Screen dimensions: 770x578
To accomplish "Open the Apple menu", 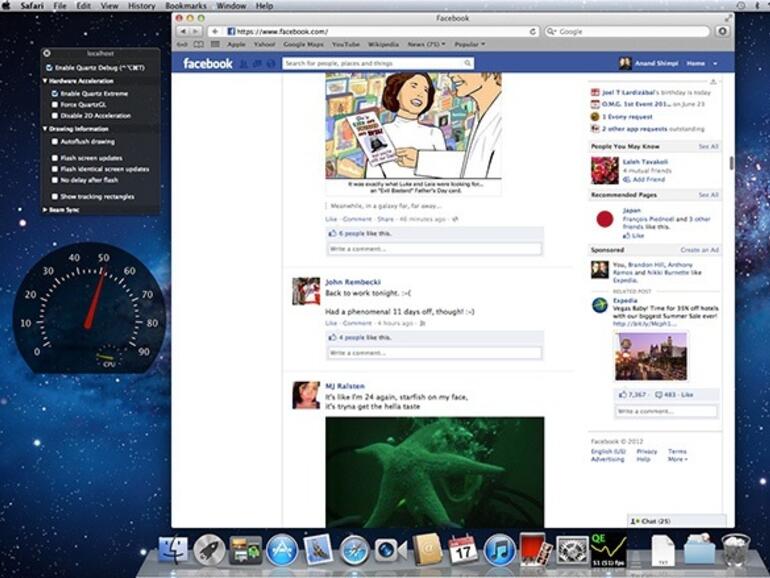I will (x=6, y=6).
